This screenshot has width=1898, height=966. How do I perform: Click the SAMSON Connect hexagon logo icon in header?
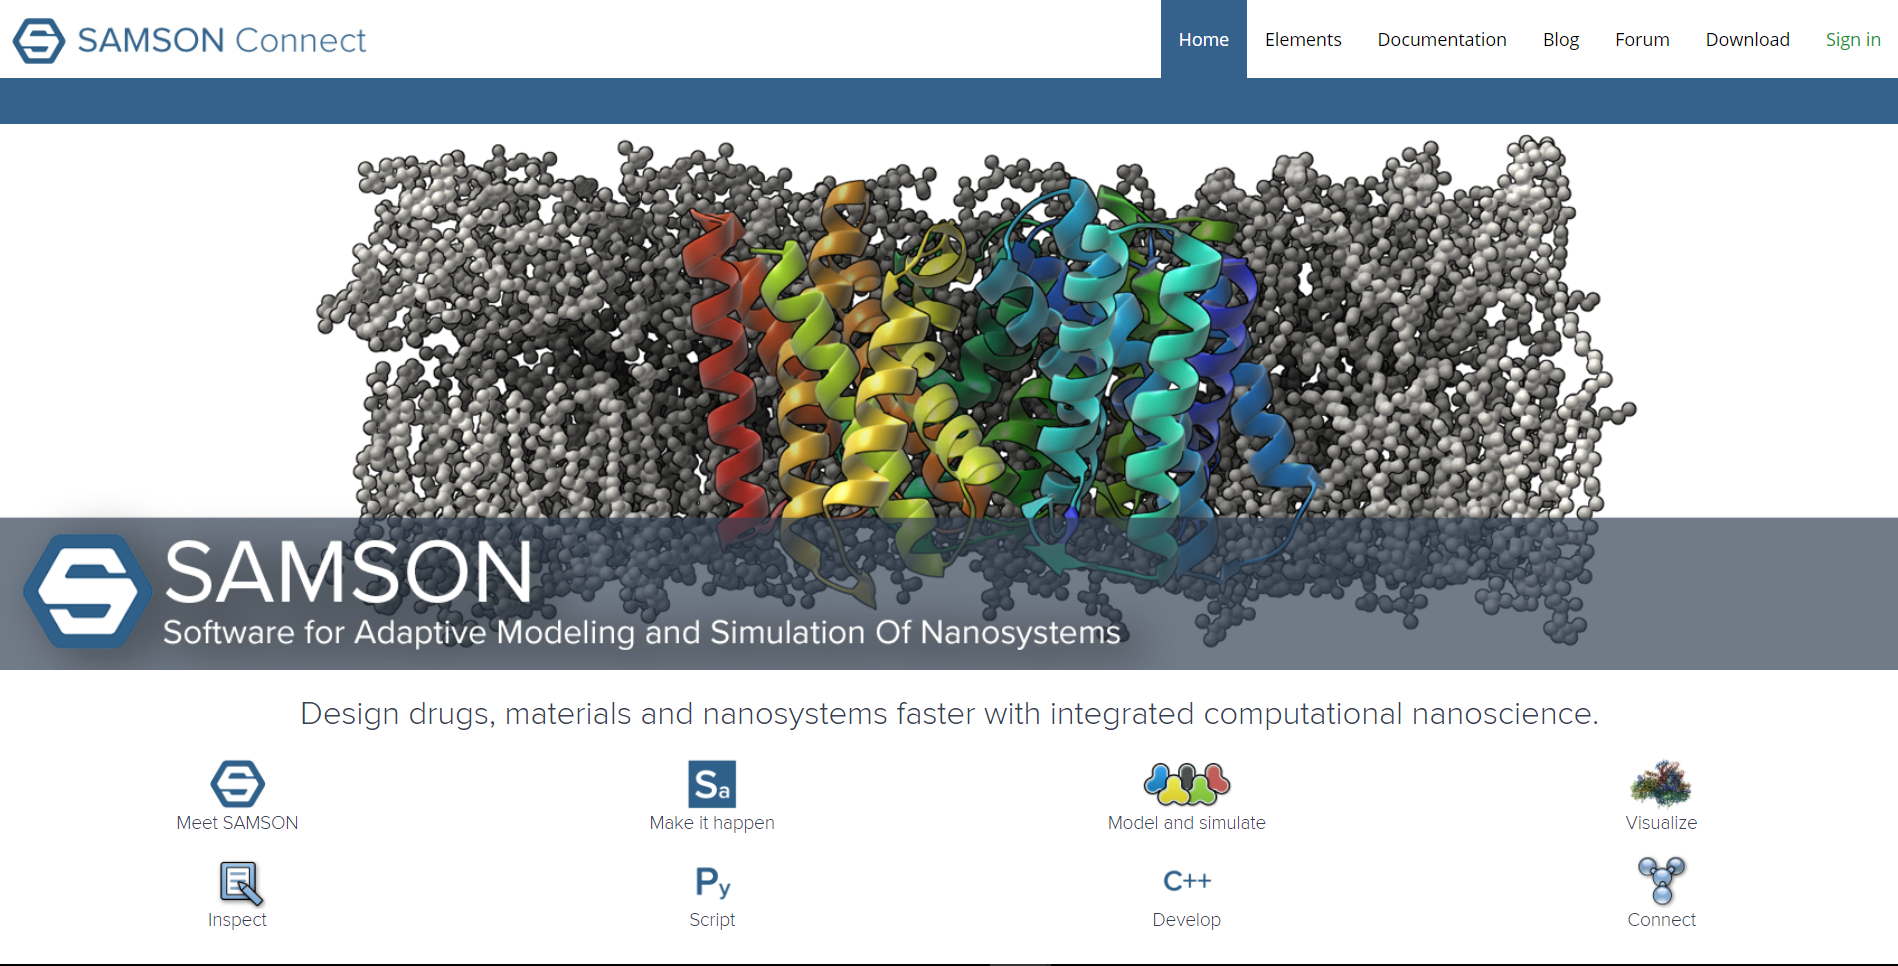point(39,40)
